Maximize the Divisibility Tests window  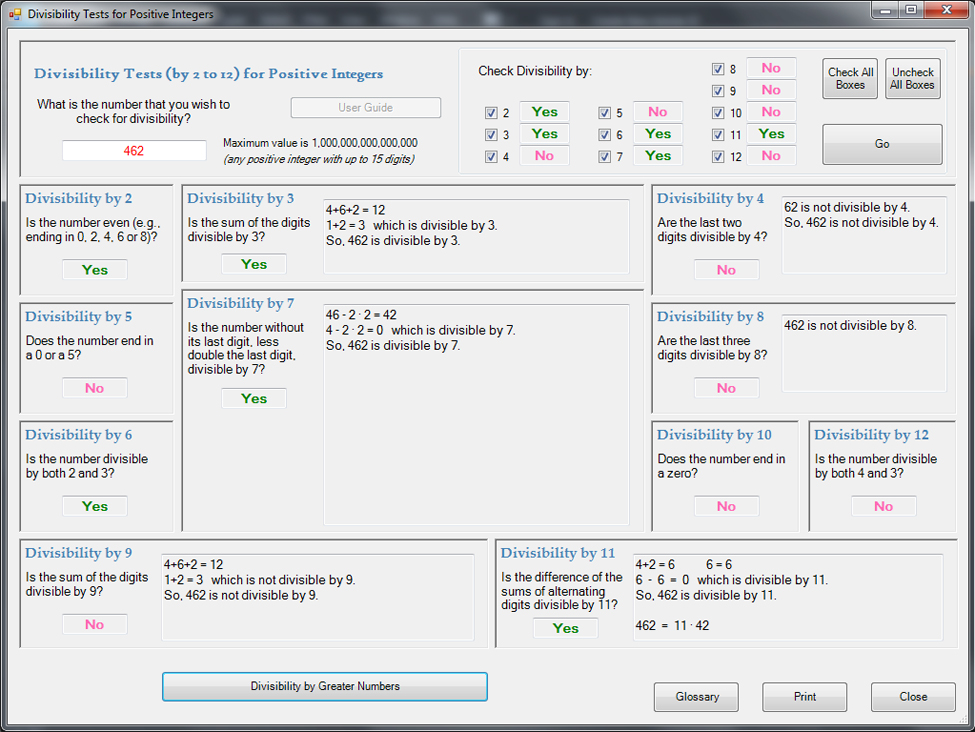tap(911, 10)
